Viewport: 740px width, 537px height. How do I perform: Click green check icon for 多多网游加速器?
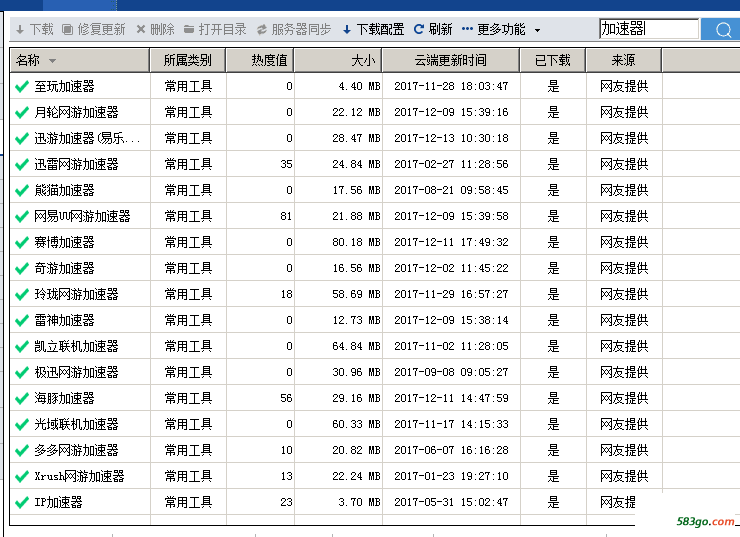click(22, 451)
